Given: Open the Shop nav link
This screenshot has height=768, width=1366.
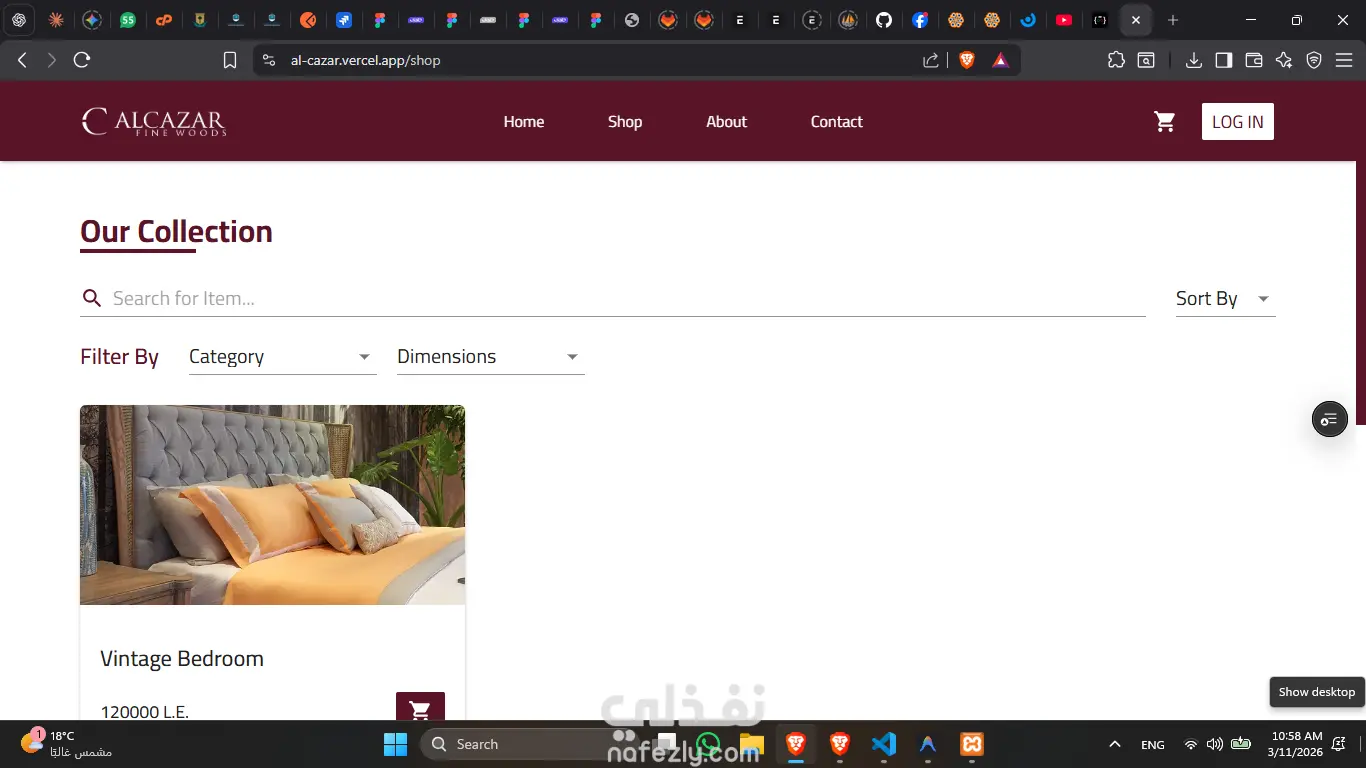Looking at the screenshot, I should (x=625, y=122).
